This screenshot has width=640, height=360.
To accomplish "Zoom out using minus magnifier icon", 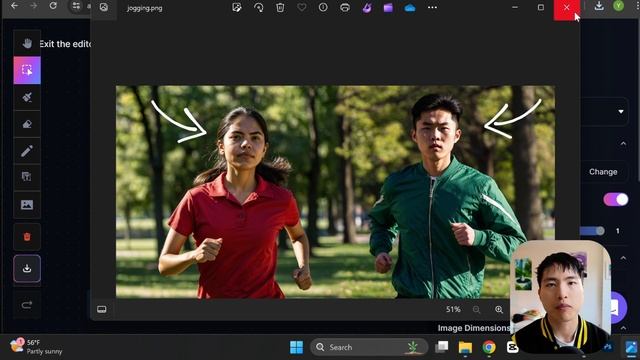I will pyautogui.click(x=476, y=309).
